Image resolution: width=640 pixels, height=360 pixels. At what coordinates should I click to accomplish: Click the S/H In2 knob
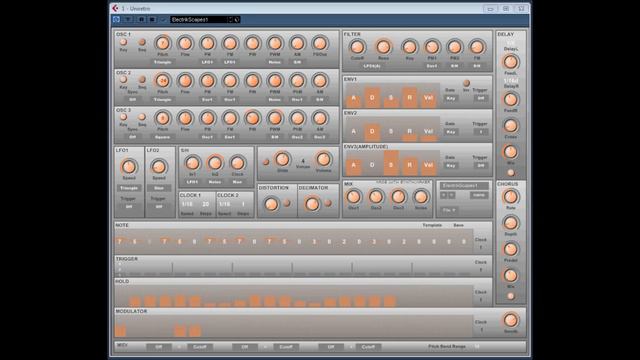(215, 163)
